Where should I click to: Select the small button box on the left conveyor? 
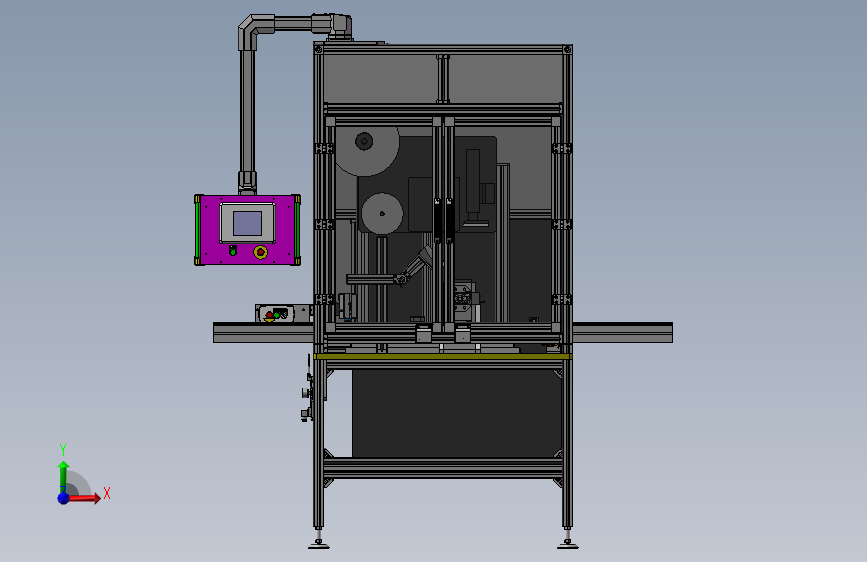(x=283, y=313)
